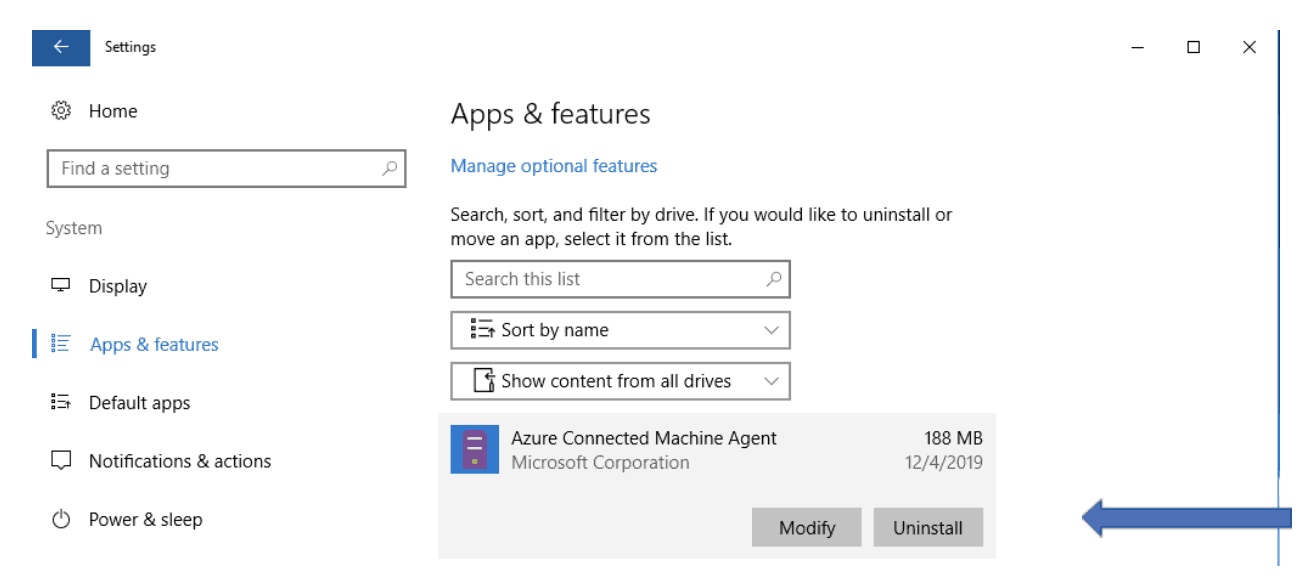Image resolution: width=1308 pixels, height=580 pixels.
Task: Click the sort icon beside Sort by name
Action: (483, 330)
